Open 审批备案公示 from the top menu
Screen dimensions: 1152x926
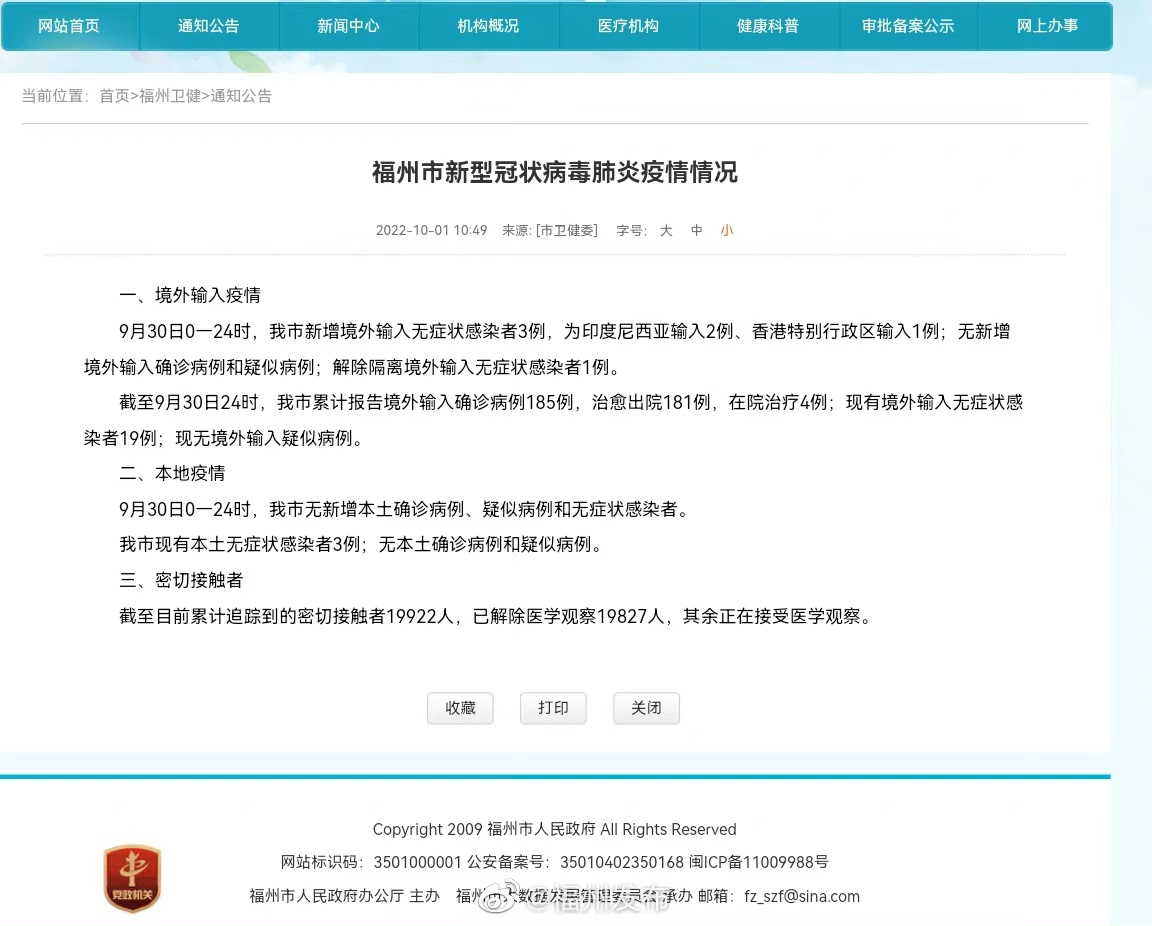coord(908,26)
